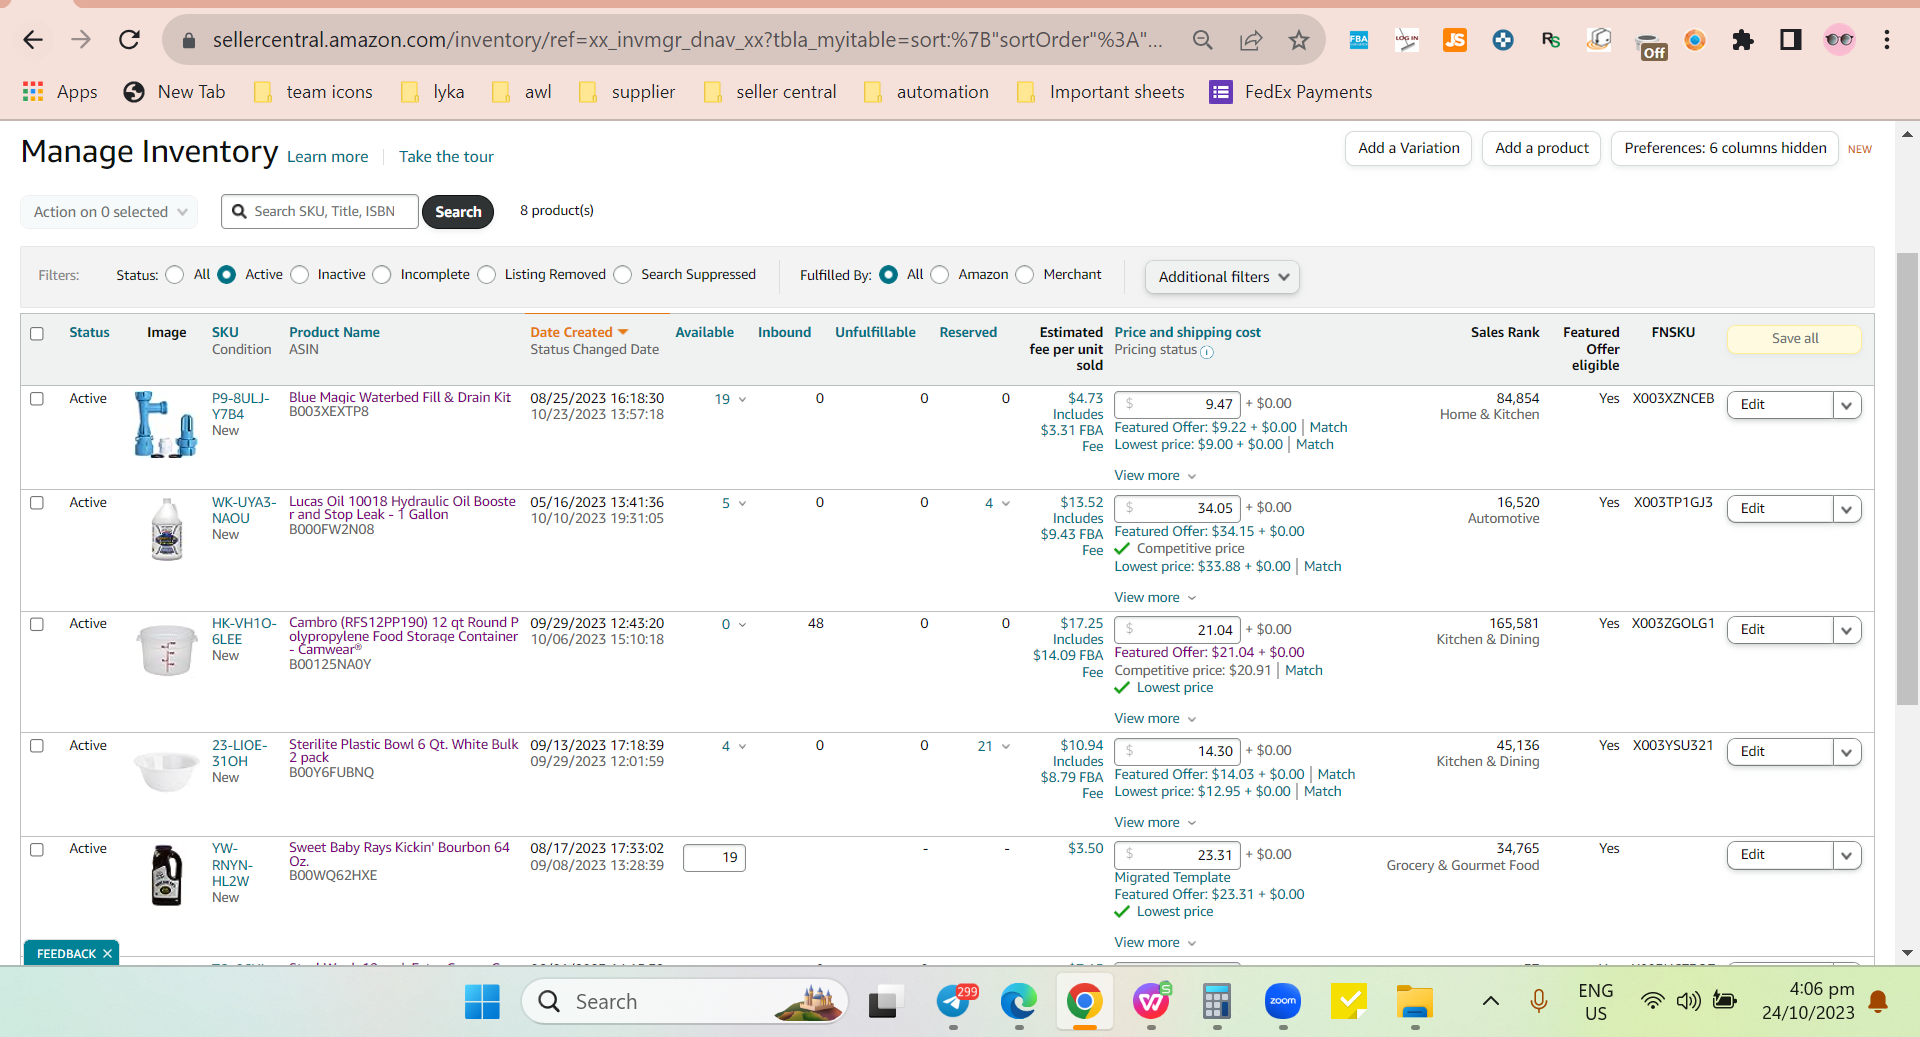
Task: Open the browser Extensions puzzle icon
Action: coord(1743,40)
